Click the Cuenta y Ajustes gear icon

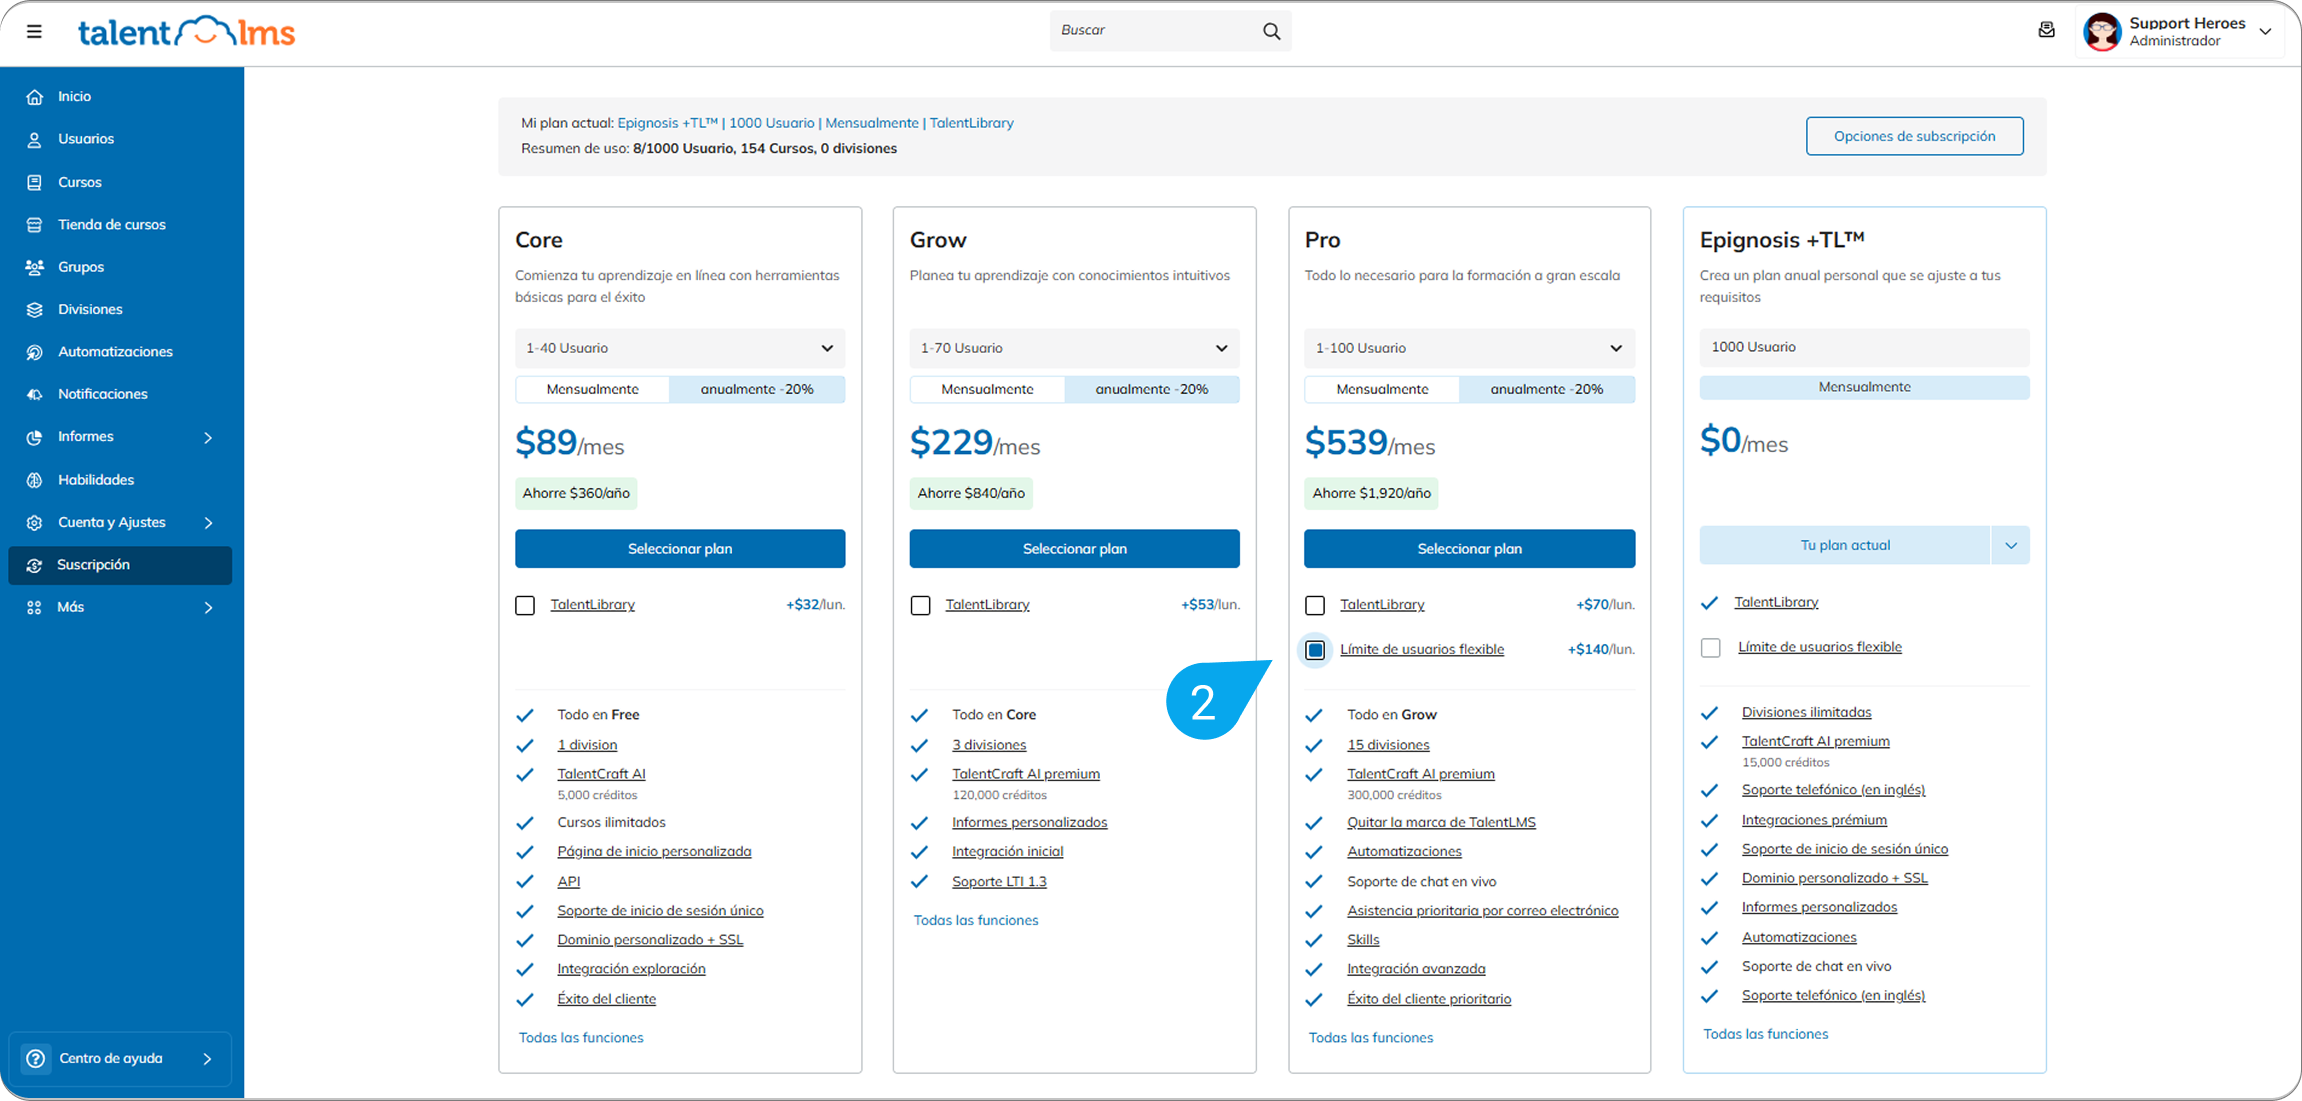35,523
